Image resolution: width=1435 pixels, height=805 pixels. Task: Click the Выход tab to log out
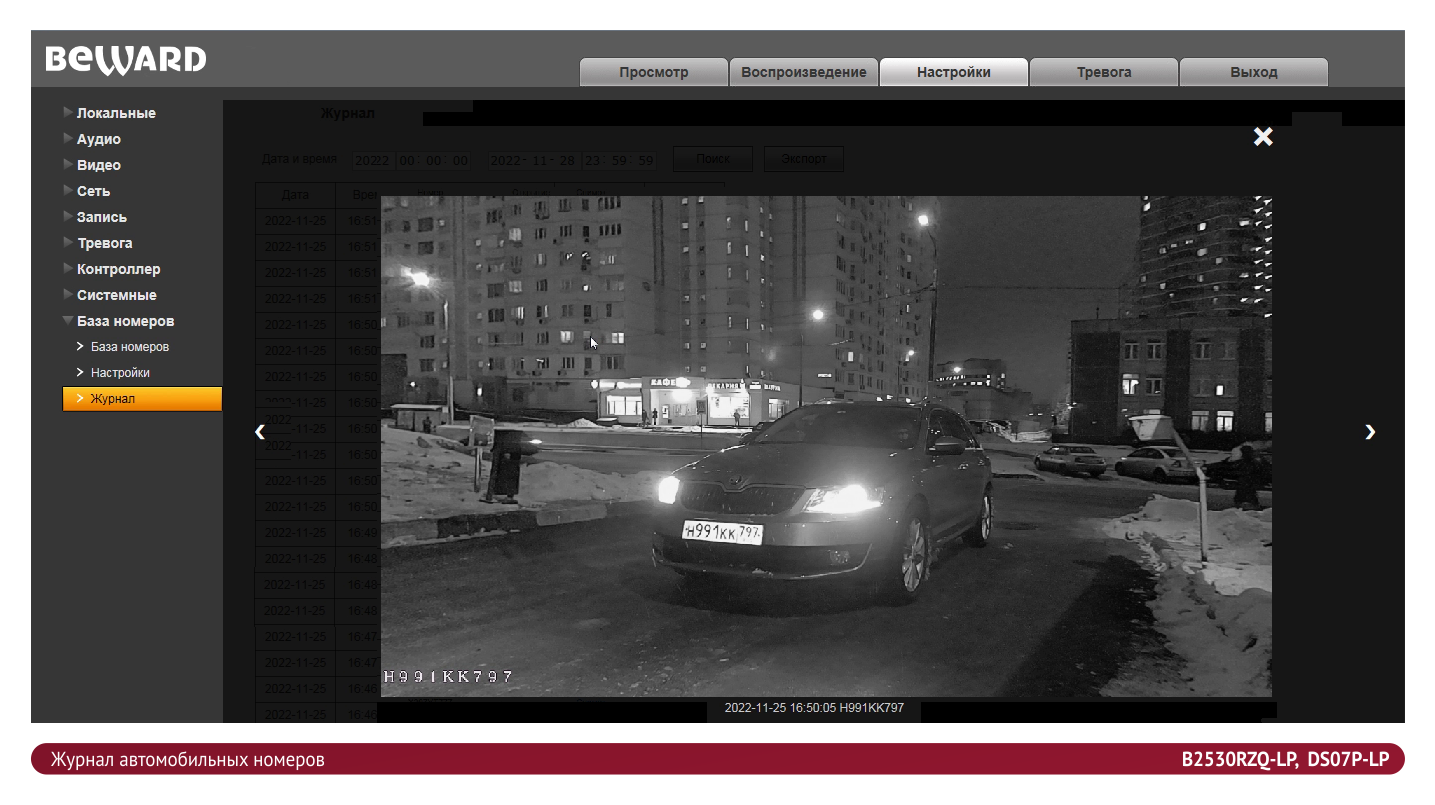coord(1254,72)
